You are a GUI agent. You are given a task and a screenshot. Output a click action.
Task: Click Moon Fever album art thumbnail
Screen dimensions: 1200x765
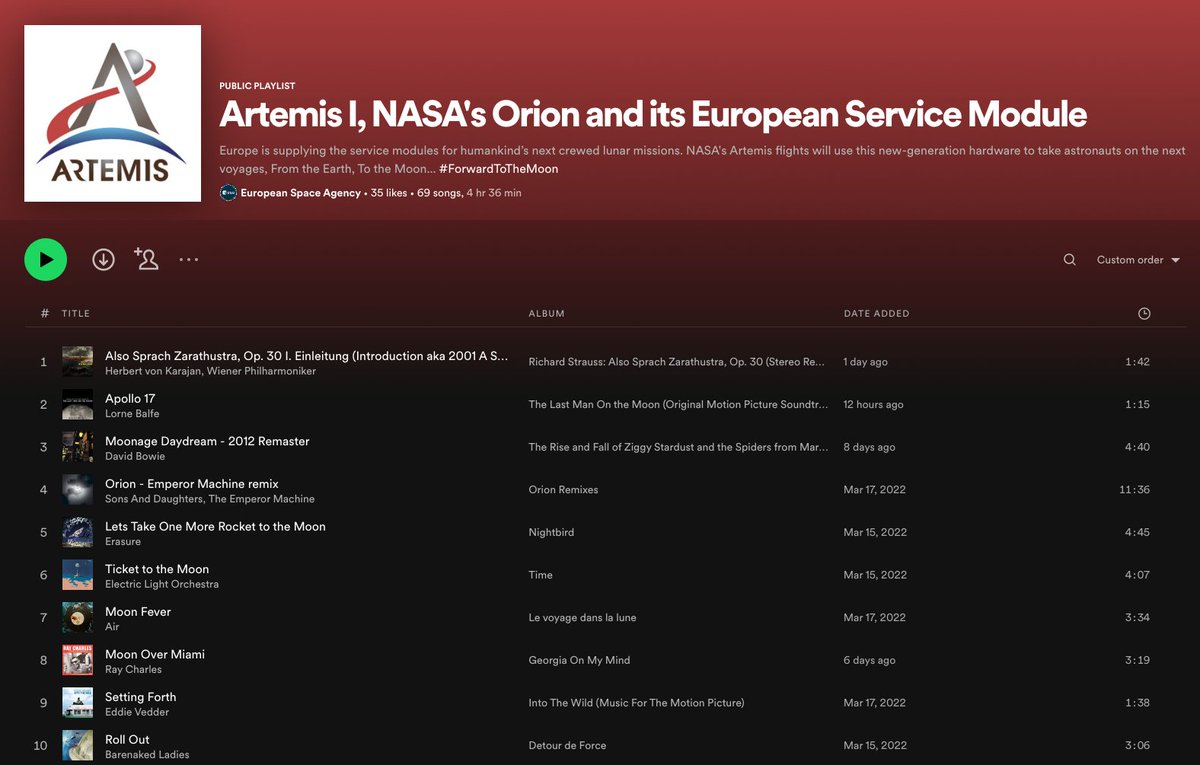click(78, 618)
